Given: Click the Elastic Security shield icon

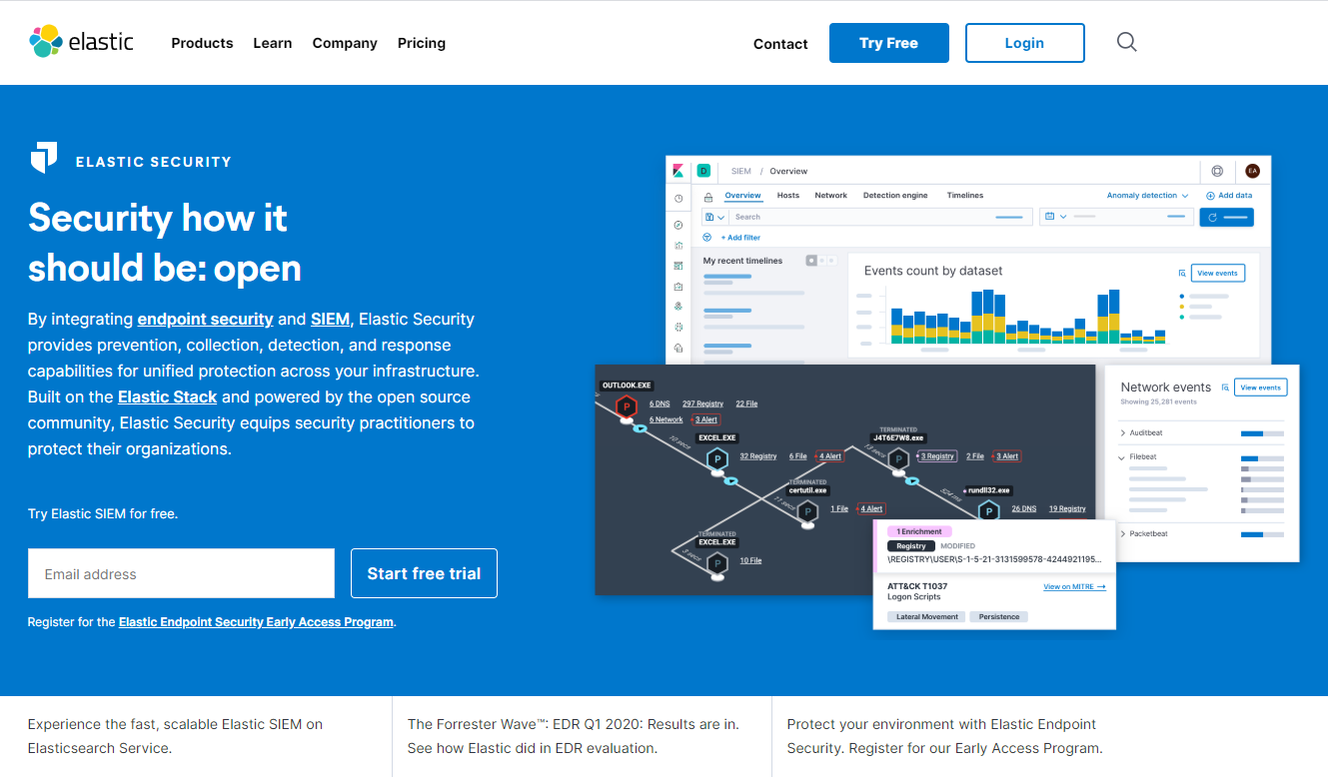Looking at the screenshot, I should pos(44,158).
